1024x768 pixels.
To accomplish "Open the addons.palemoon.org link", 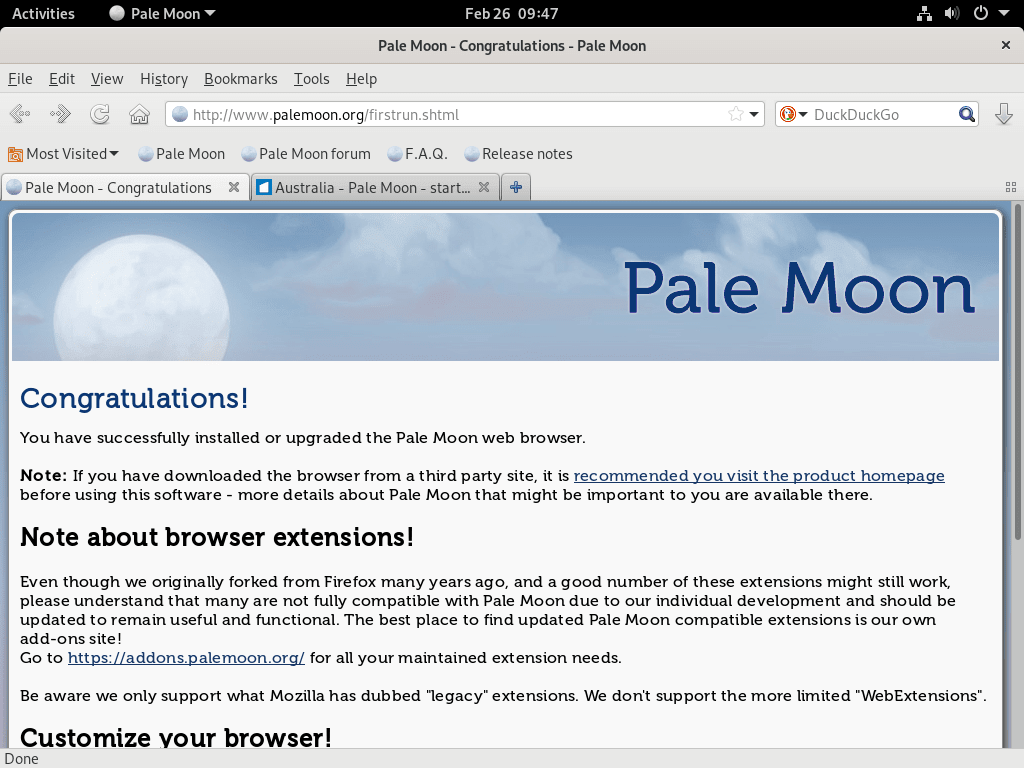I will pos(186,658).
